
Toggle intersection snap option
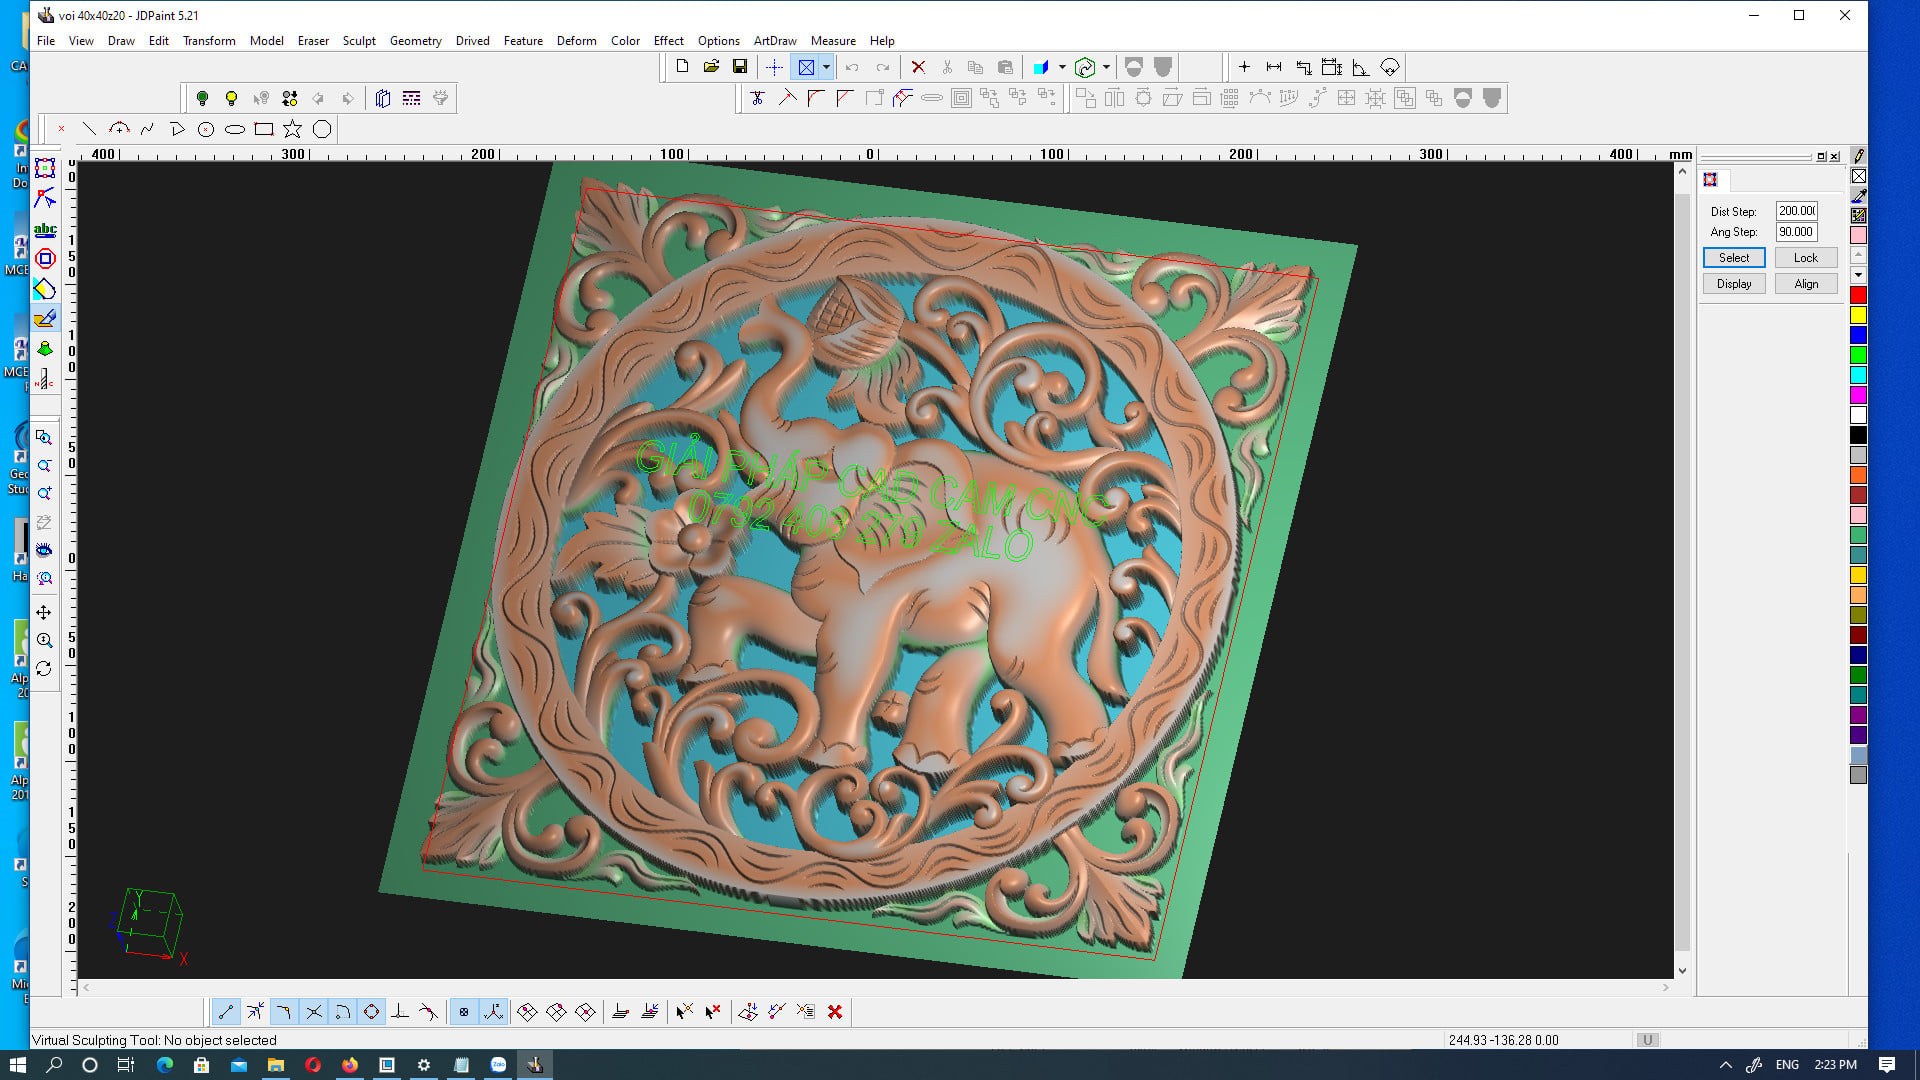[313, 1012]
